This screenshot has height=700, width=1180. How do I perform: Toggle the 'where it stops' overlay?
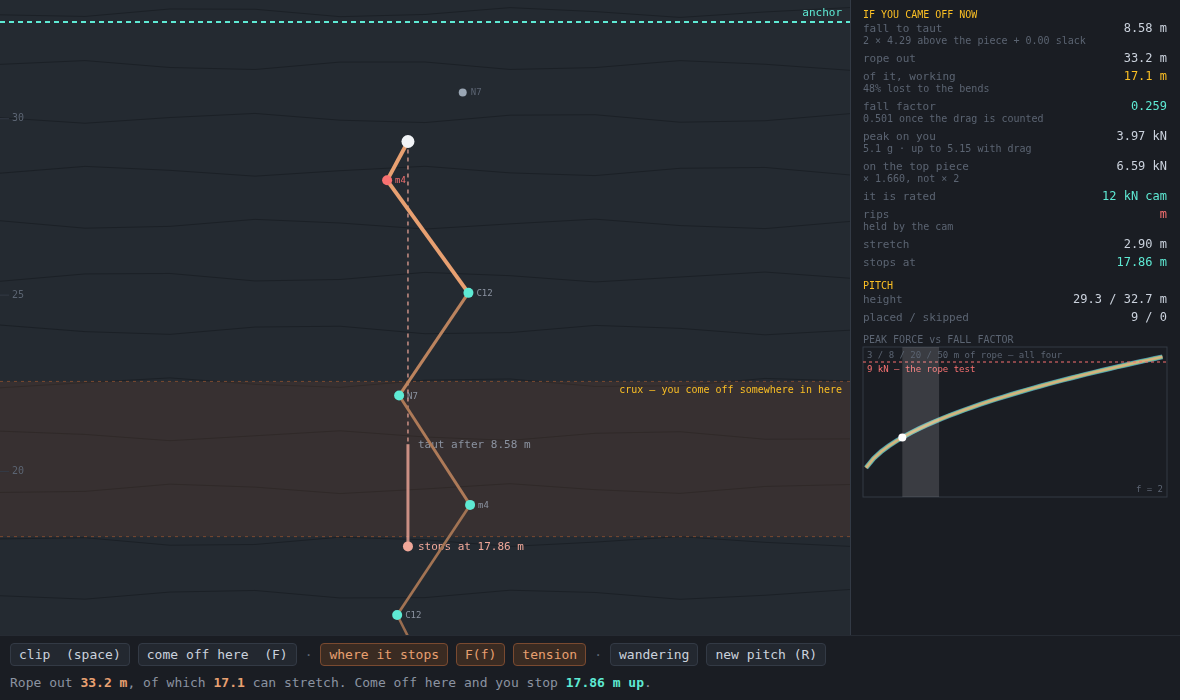384,655
